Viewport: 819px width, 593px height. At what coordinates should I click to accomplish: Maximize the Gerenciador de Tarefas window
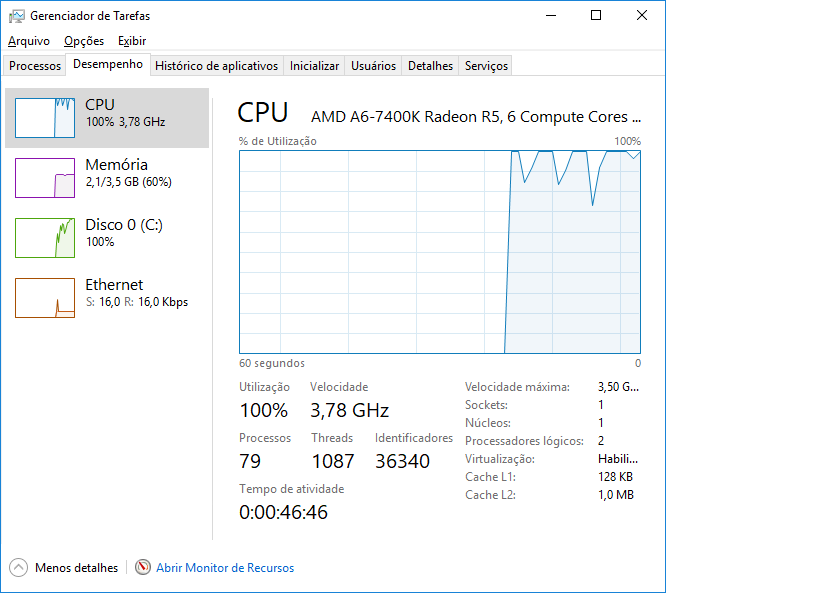pyautogui.click(x=596, y=16)
